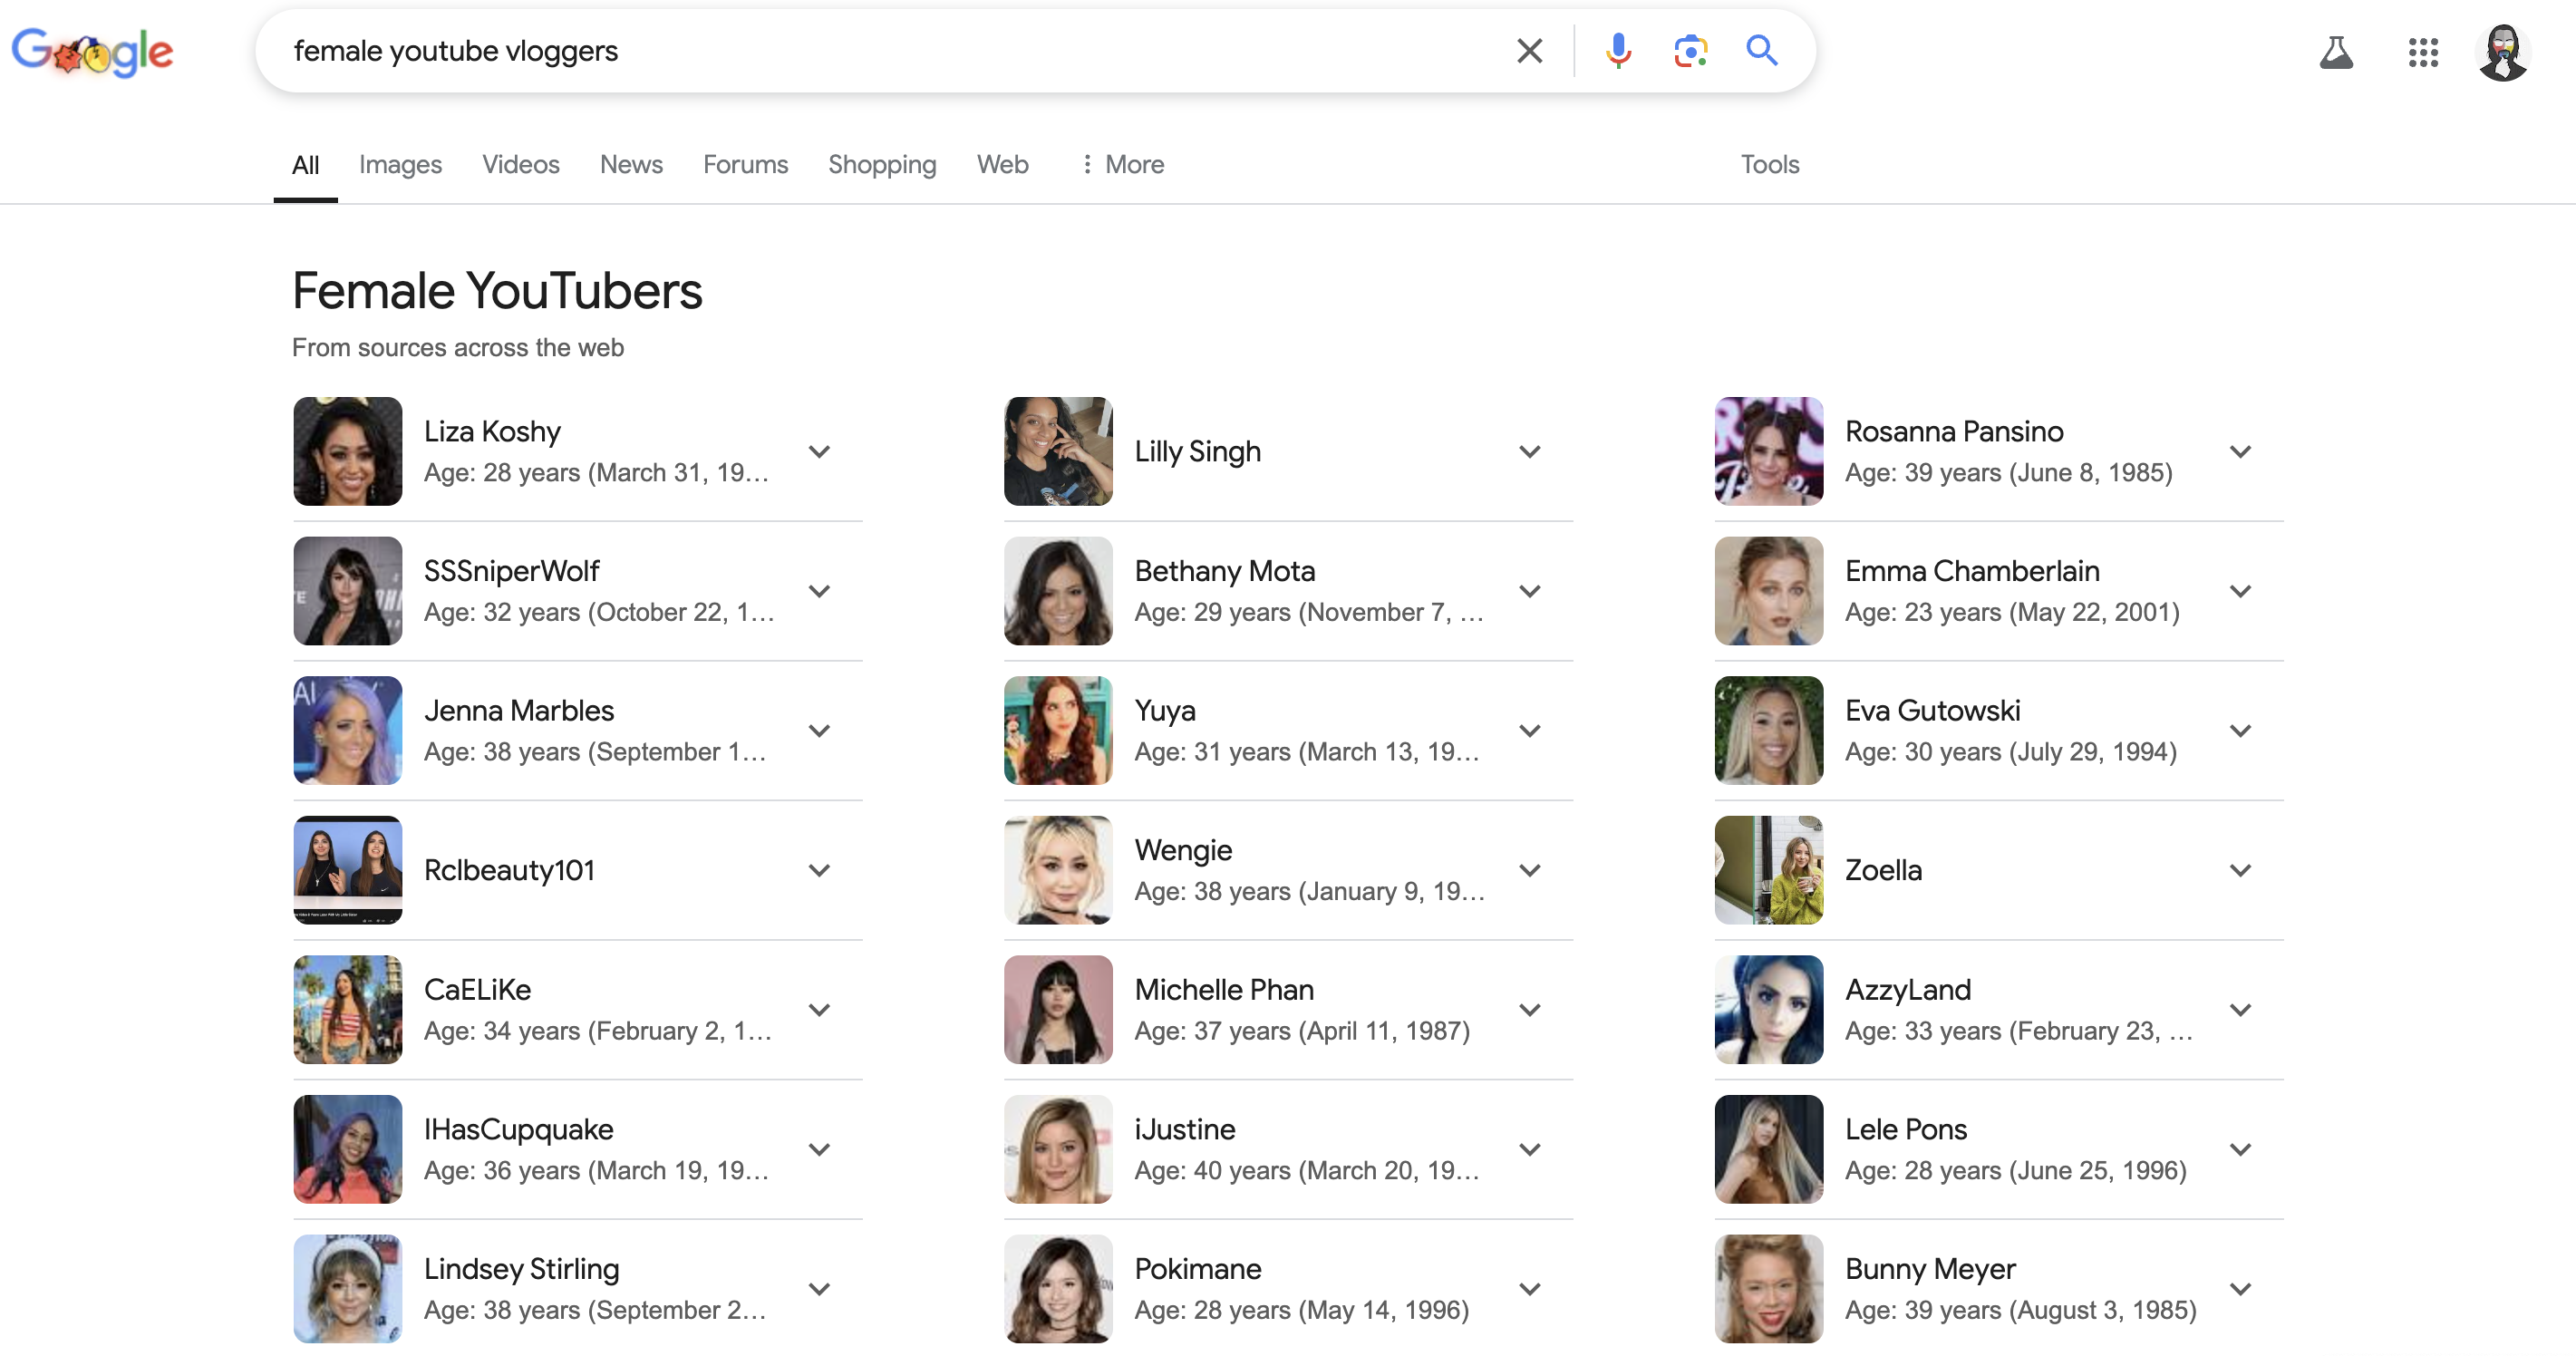The image size is (2576, 1356).
Task: Open the Google account avatar
Action: (x=2503, y=52)
